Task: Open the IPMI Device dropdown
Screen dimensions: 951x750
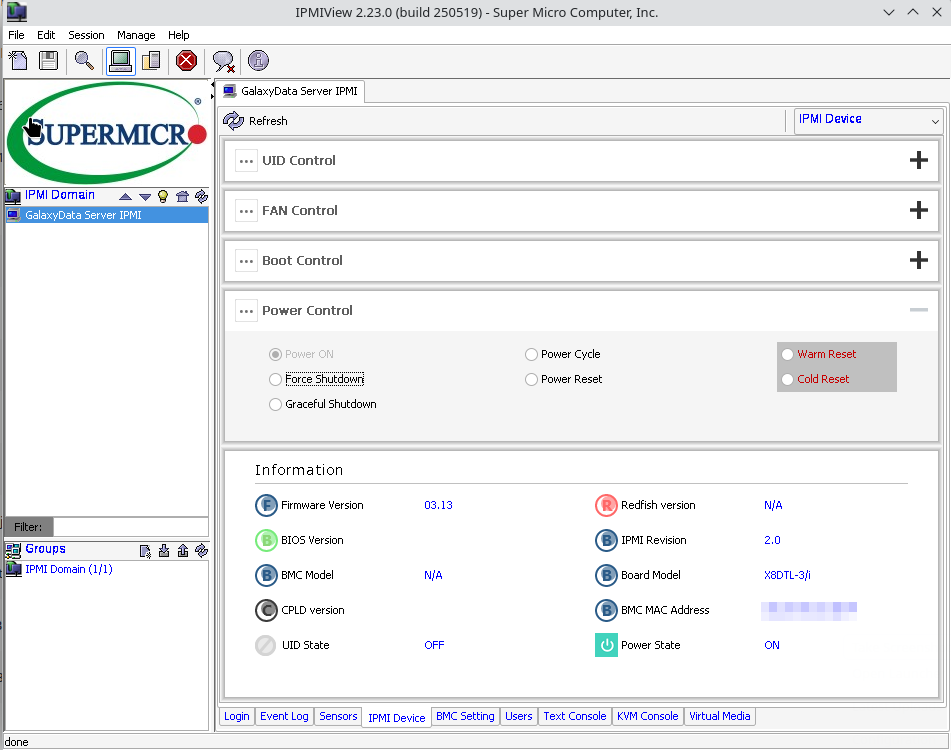Action: tap(869, 121)
